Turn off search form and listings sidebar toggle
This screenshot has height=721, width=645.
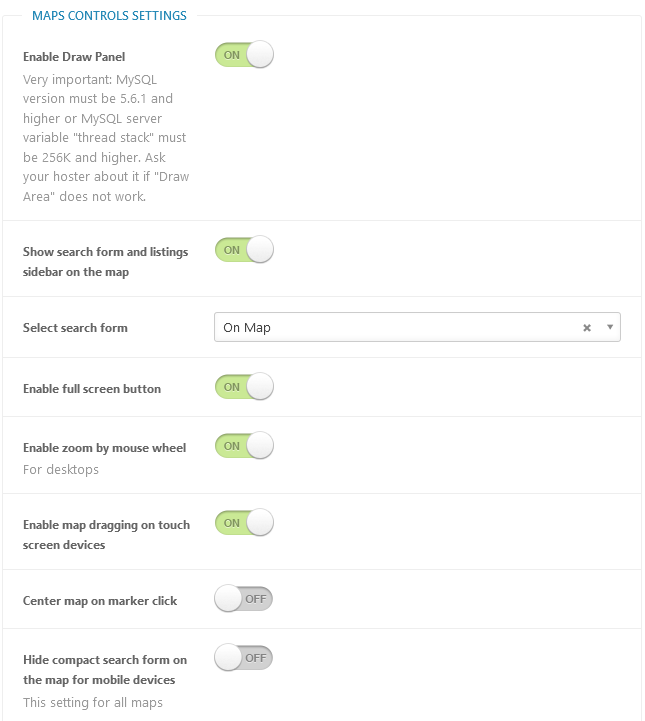244,250
